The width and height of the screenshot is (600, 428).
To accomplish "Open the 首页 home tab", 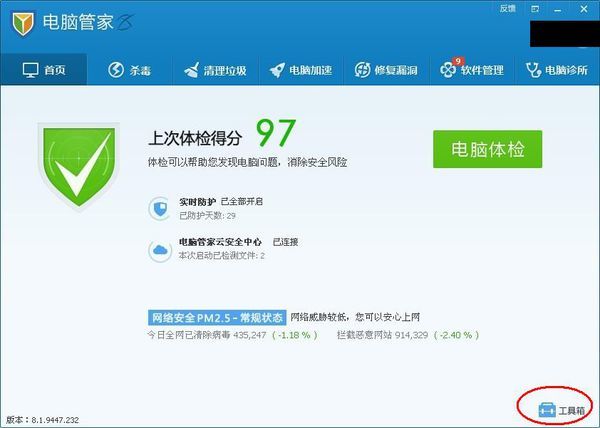I will (44, 70).
